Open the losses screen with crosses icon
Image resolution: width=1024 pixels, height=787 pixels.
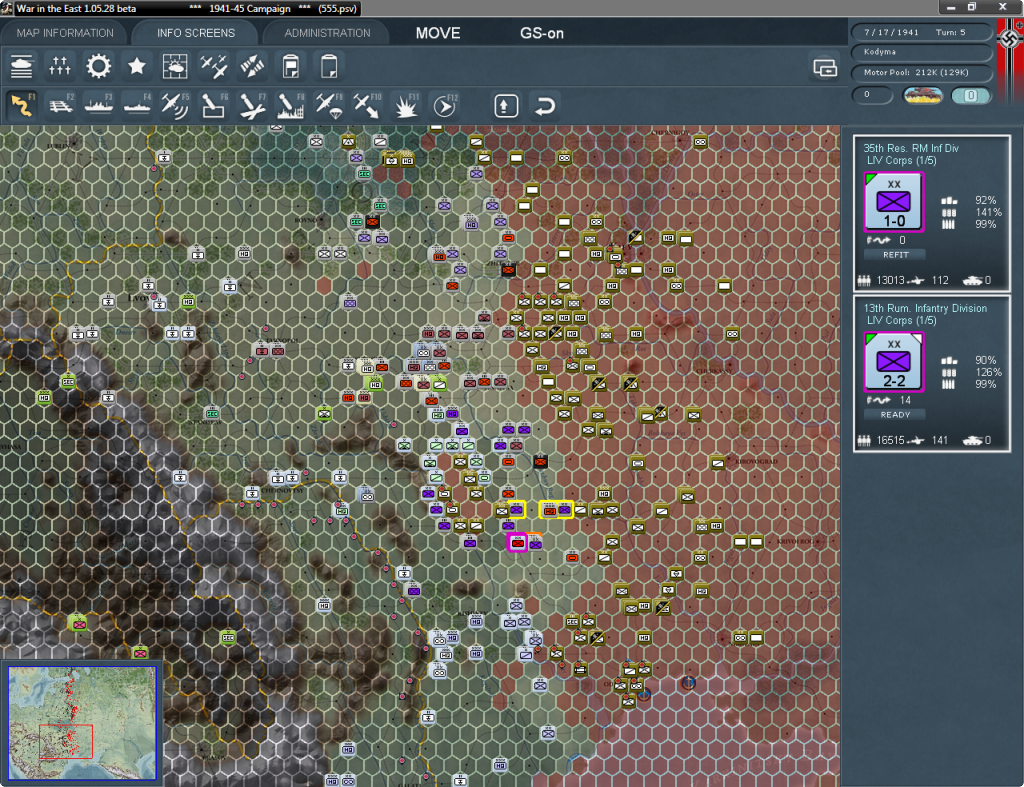pos(59,66)
